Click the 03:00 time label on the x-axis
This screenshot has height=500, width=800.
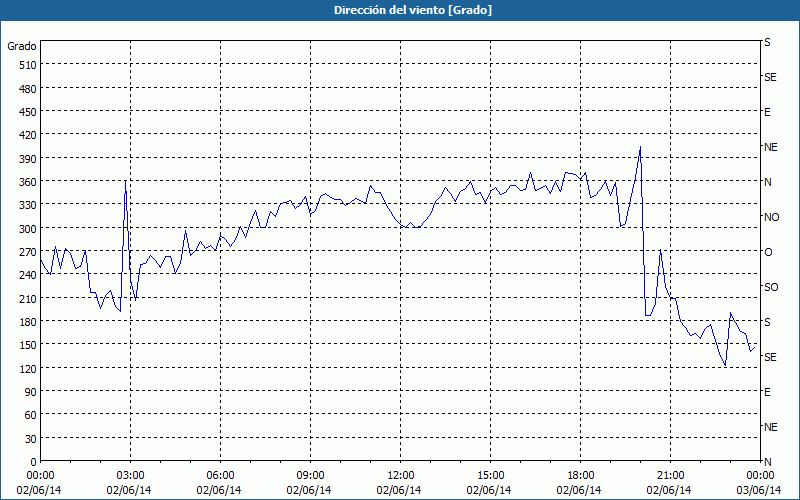[x=130, y=476]
